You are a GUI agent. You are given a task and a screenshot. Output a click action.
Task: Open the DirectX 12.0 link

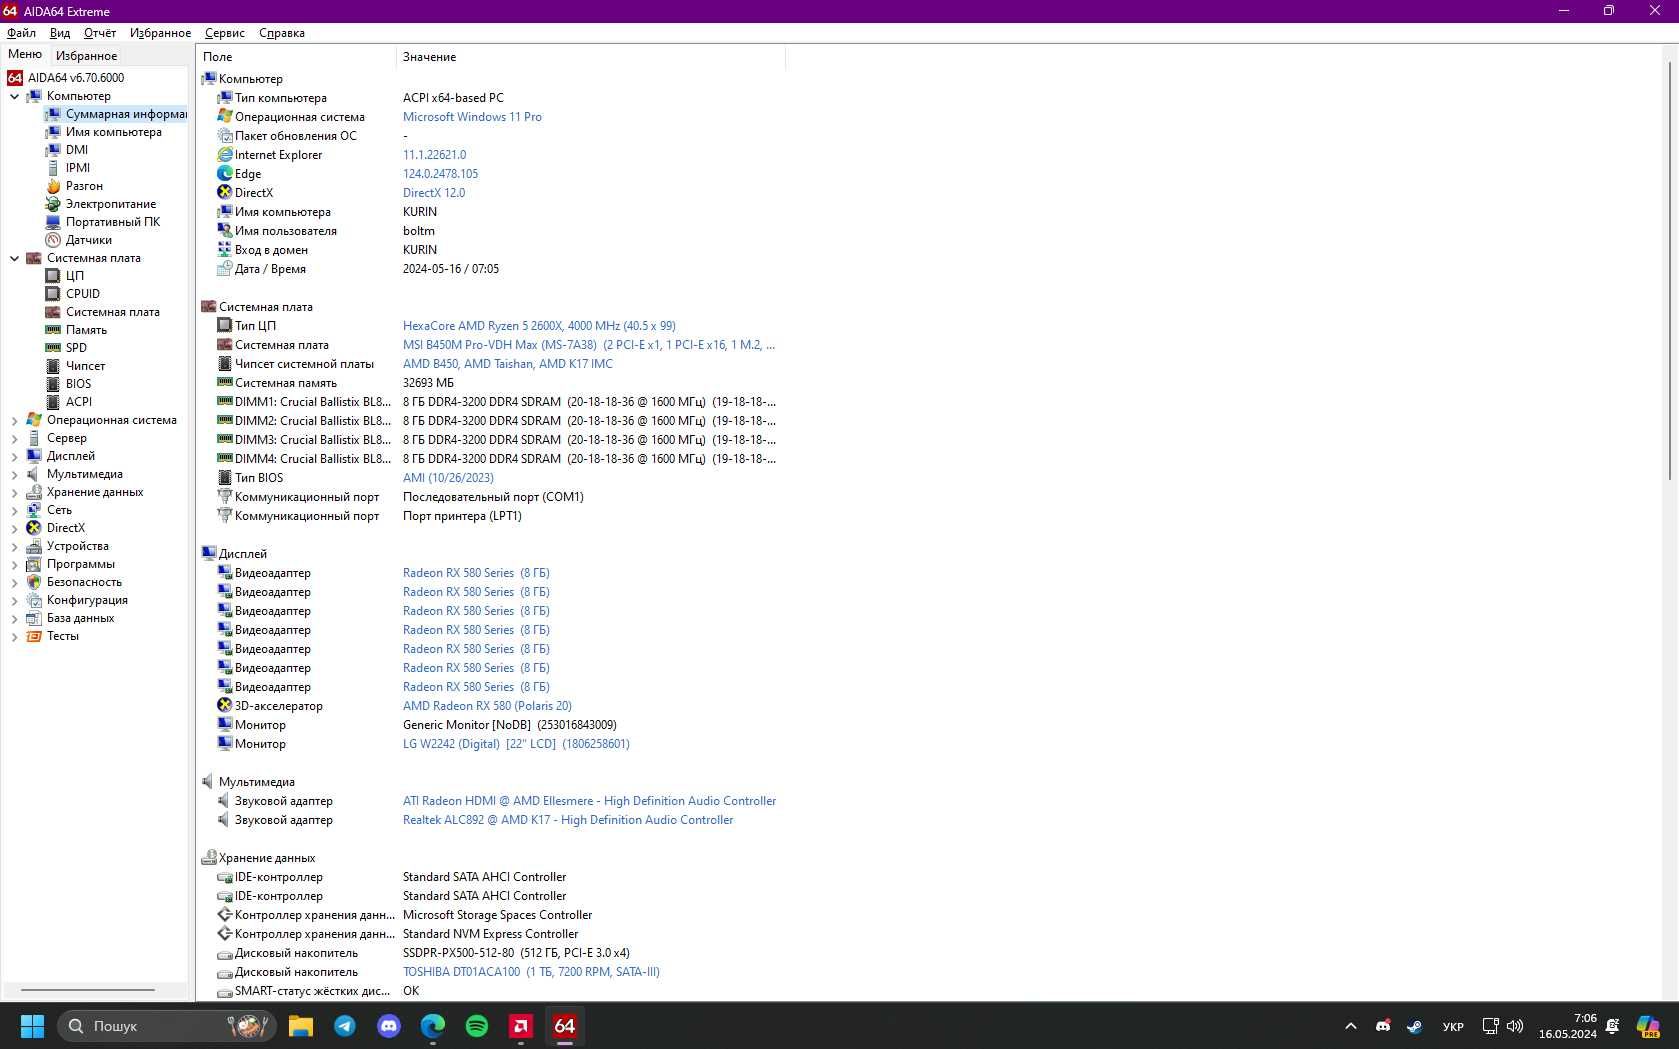coord(434,193)
